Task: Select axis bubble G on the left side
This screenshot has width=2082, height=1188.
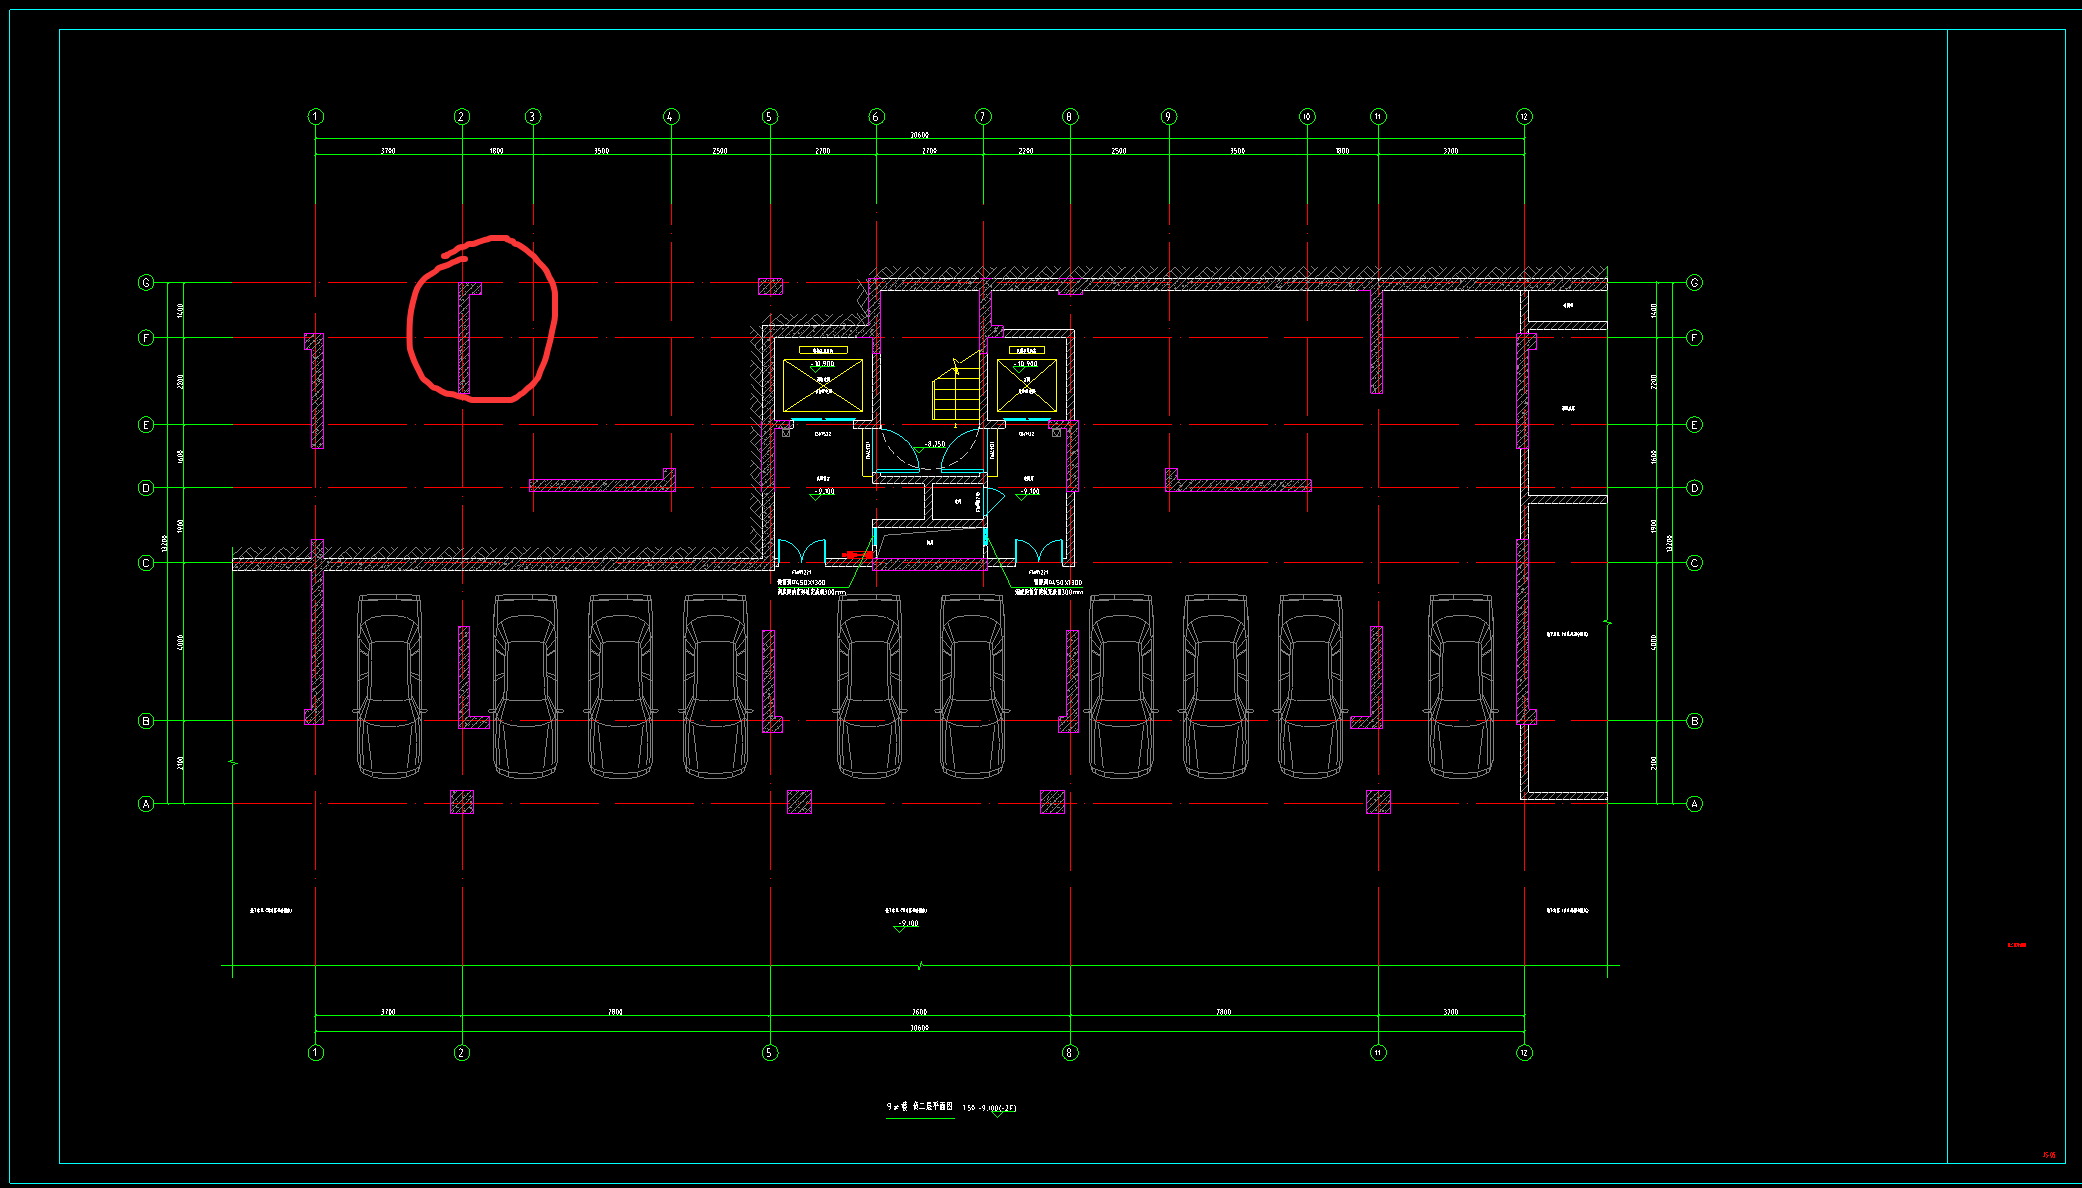Action: click(x=146, y=283)
